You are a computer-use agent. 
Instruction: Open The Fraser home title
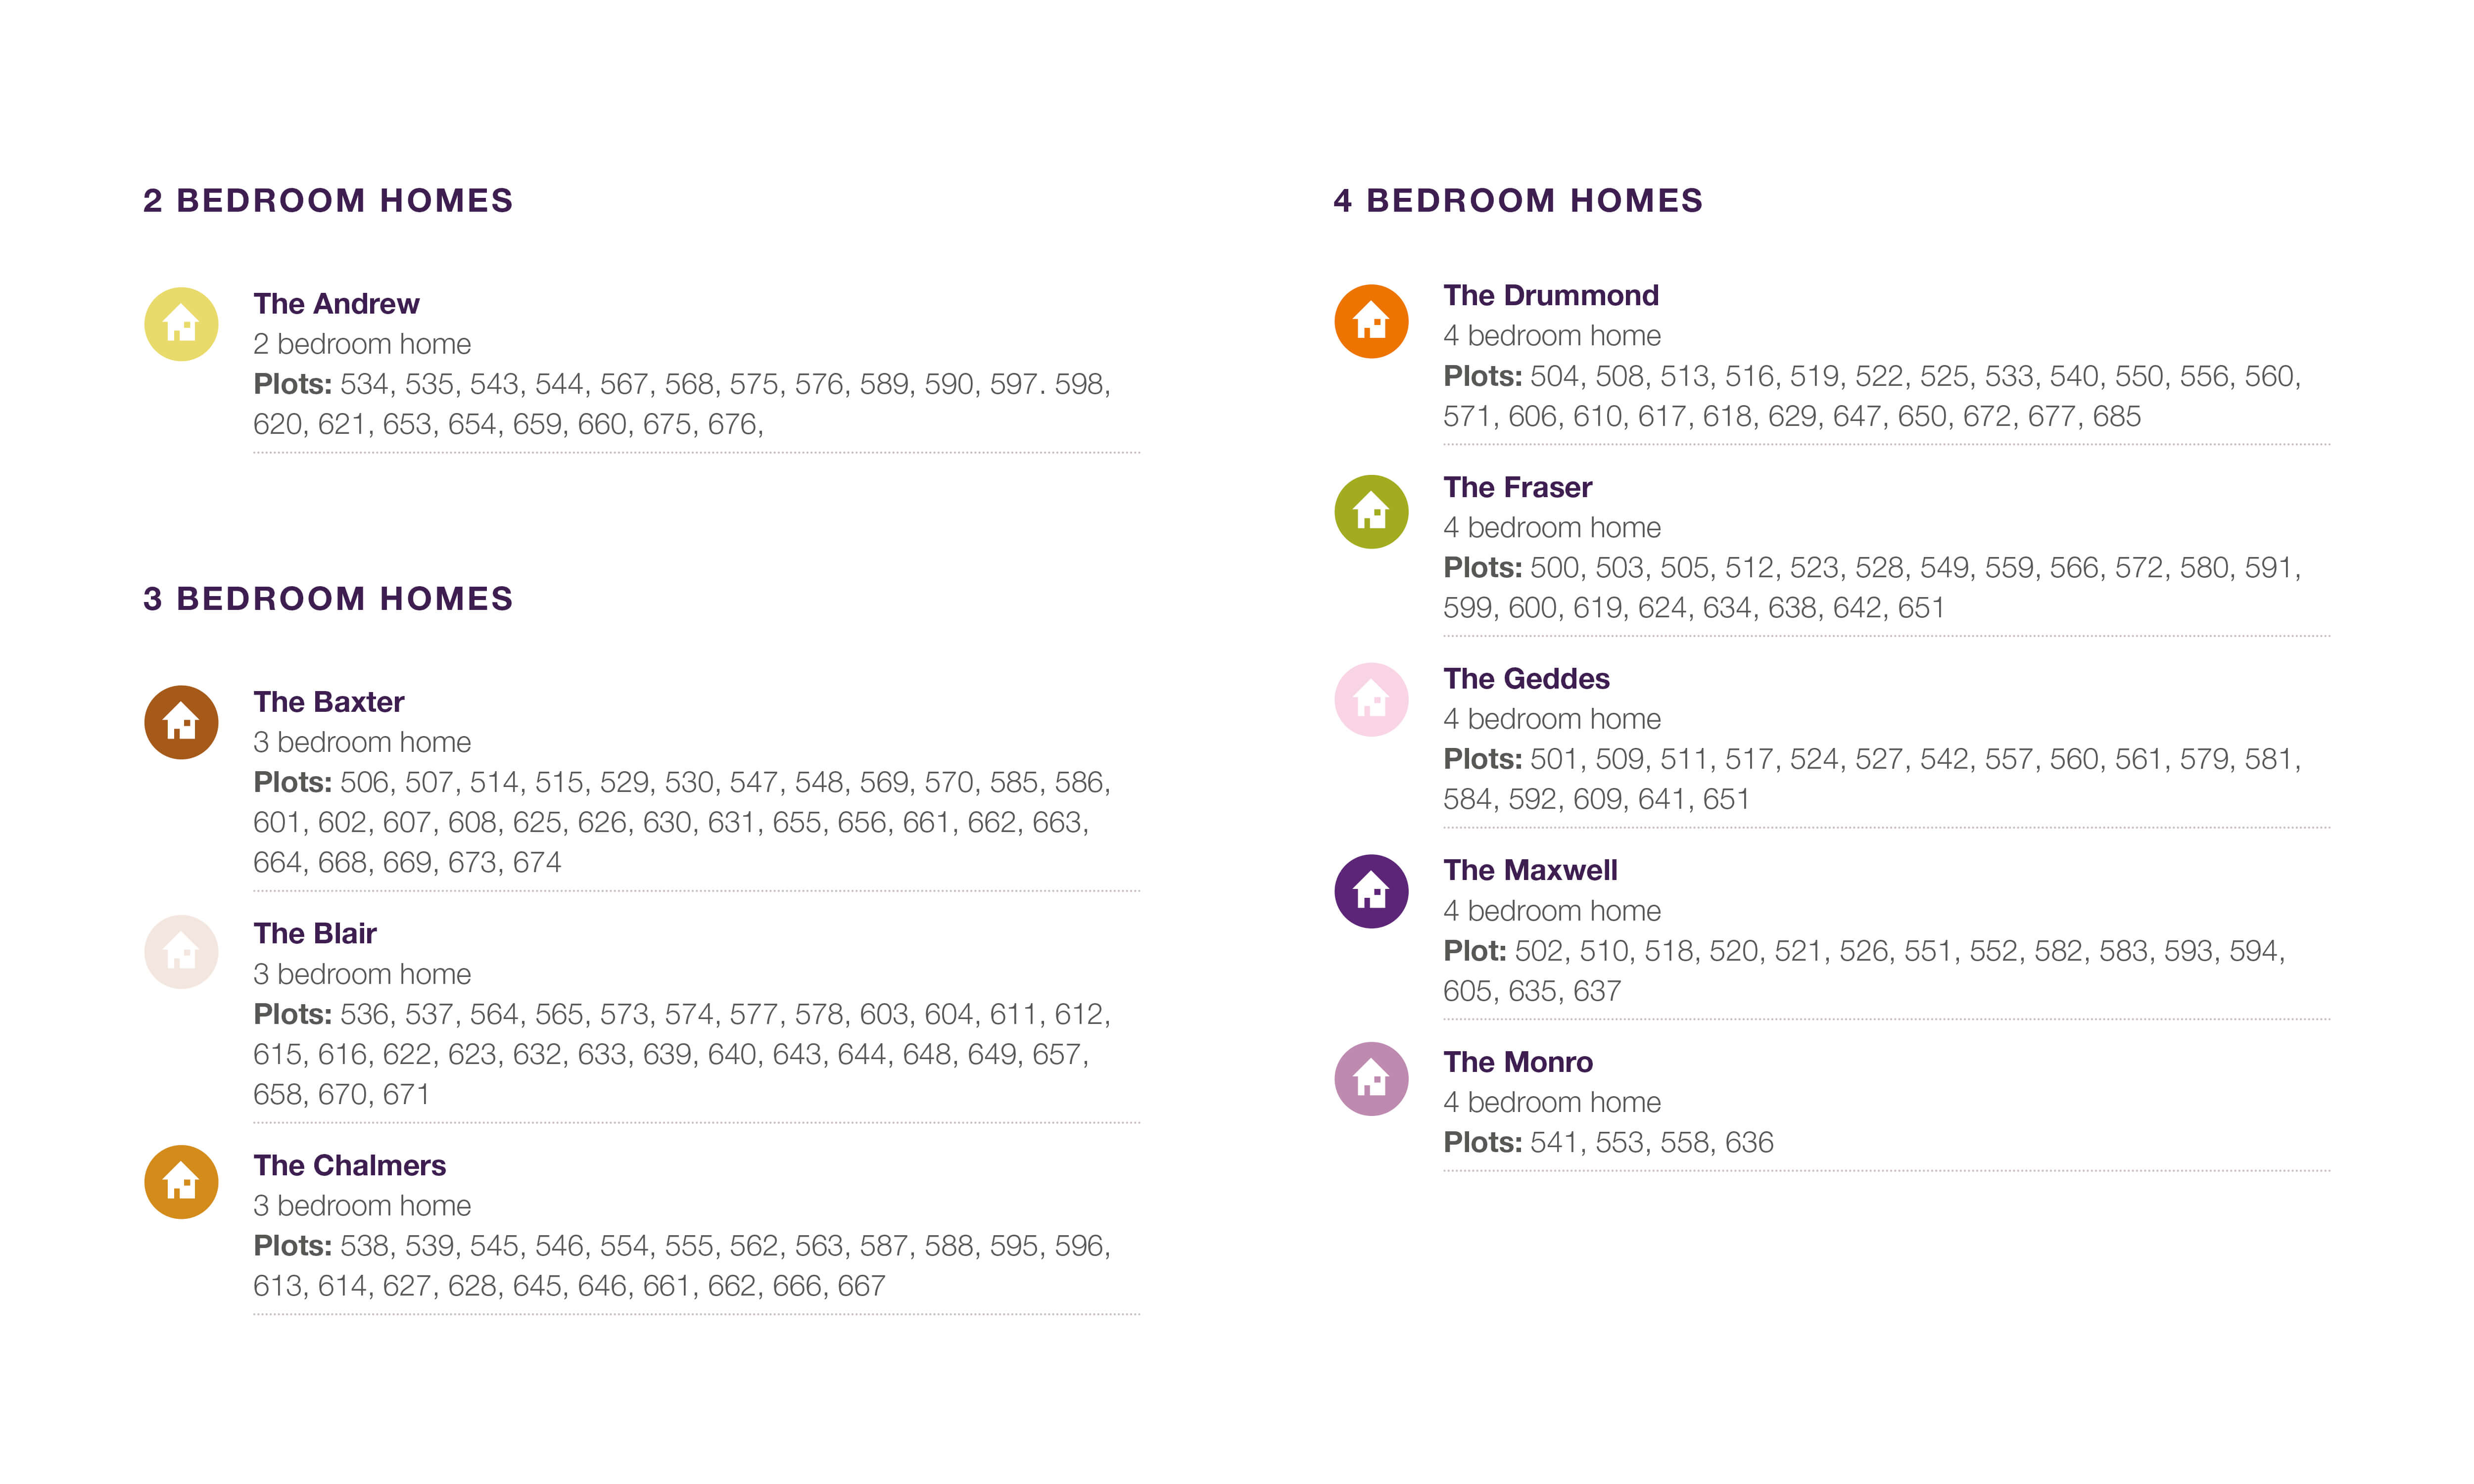point(1517,487)
